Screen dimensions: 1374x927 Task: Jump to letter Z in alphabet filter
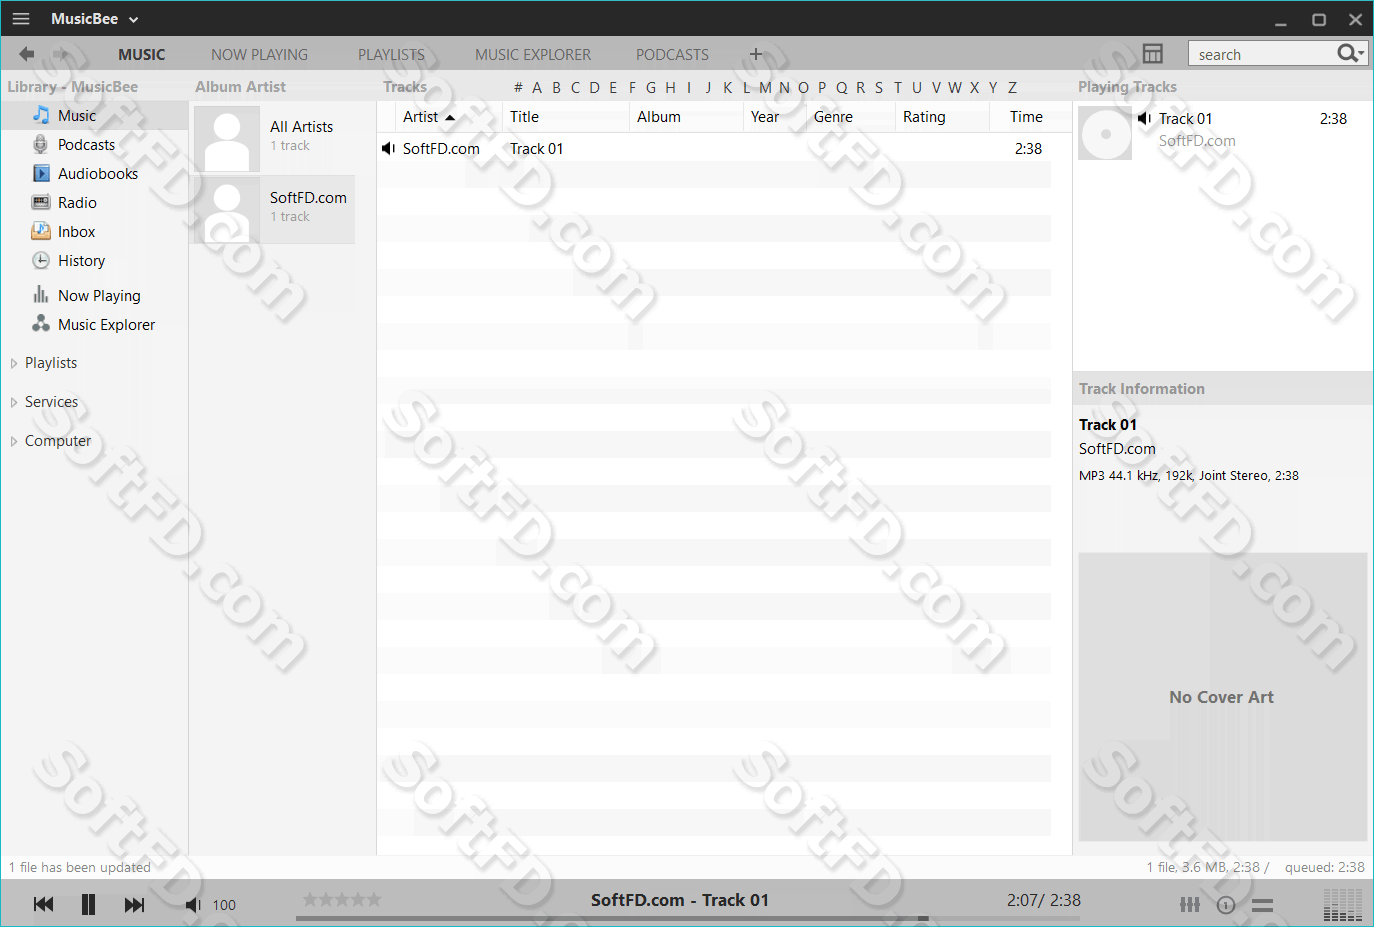click(x=1012, y=88)
